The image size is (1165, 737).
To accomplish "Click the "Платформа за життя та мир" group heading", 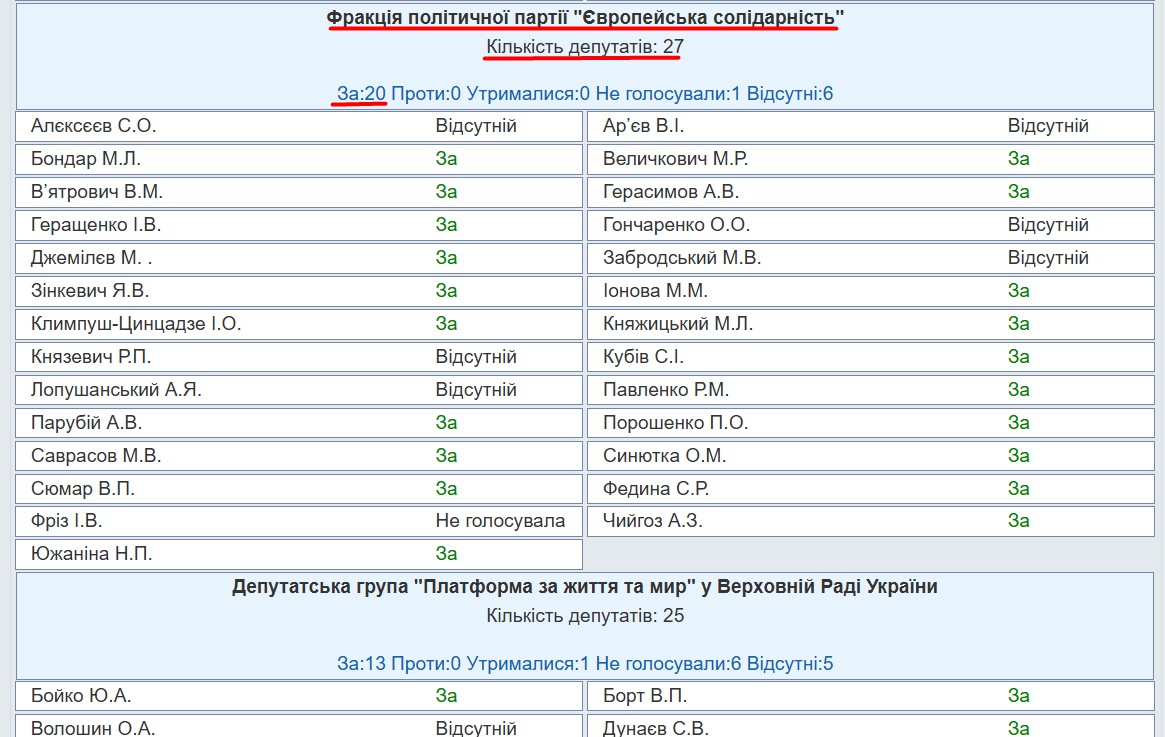I will point(585,587).
